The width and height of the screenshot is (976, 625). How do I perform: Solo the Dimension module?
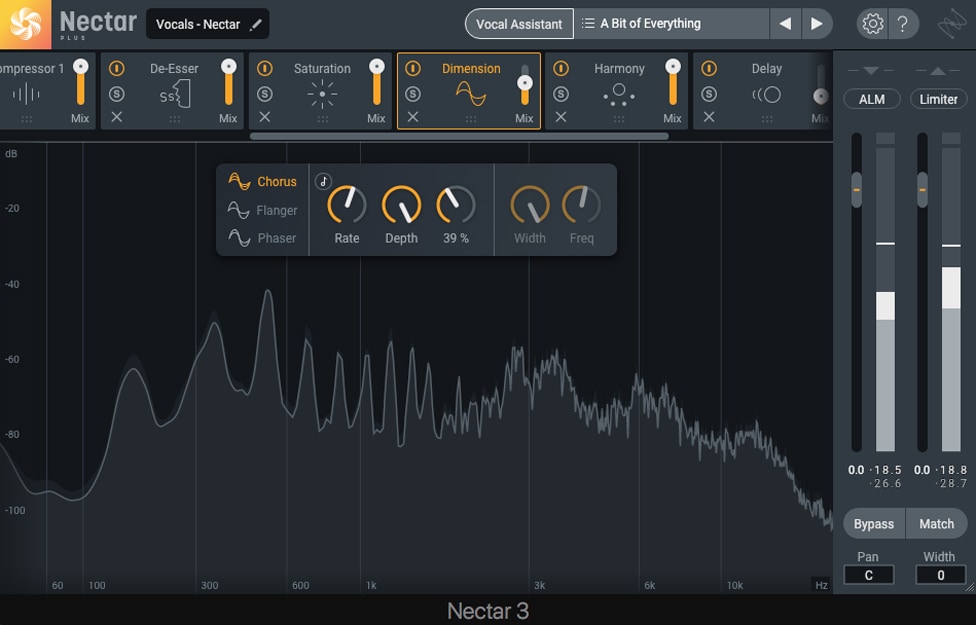[413, 94]
